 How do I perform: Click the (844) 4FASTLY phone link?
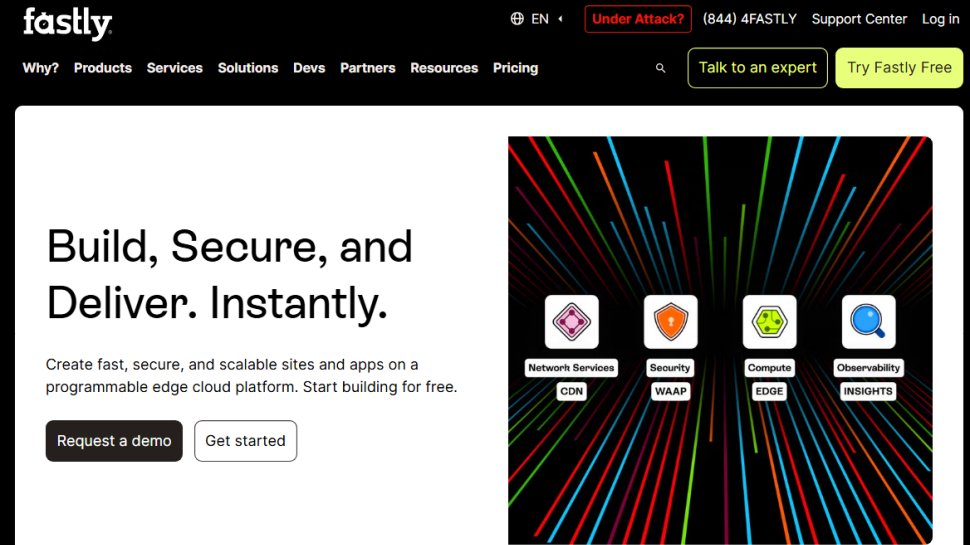coord(750,19)
